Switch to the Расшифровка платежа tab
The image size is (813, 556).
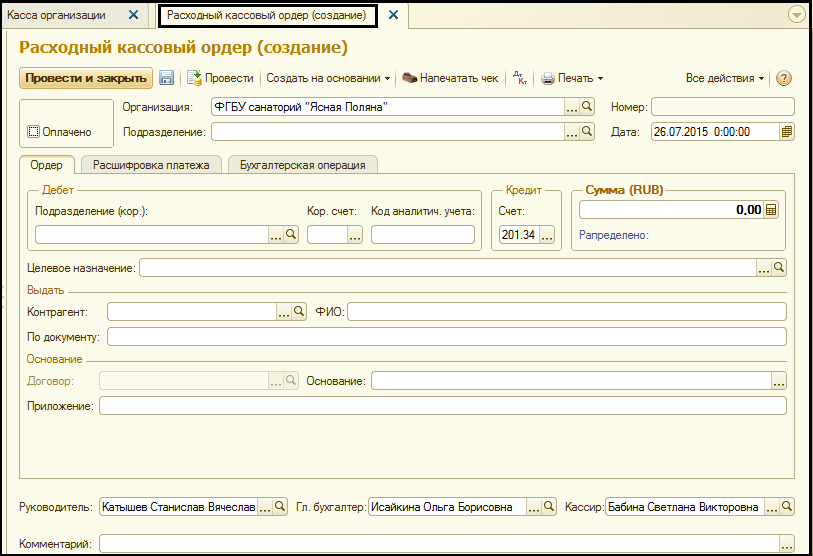click(151, 165)
